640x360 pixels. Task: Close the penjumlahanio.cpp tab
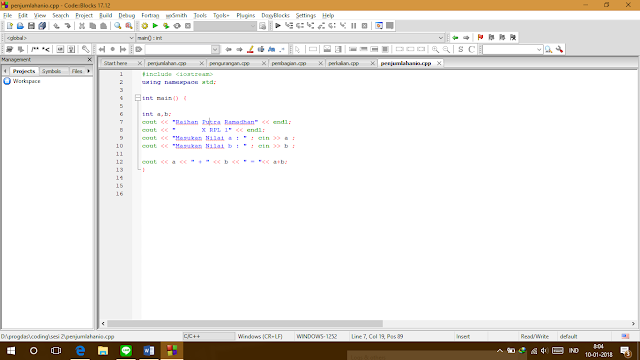click(439, 63)
